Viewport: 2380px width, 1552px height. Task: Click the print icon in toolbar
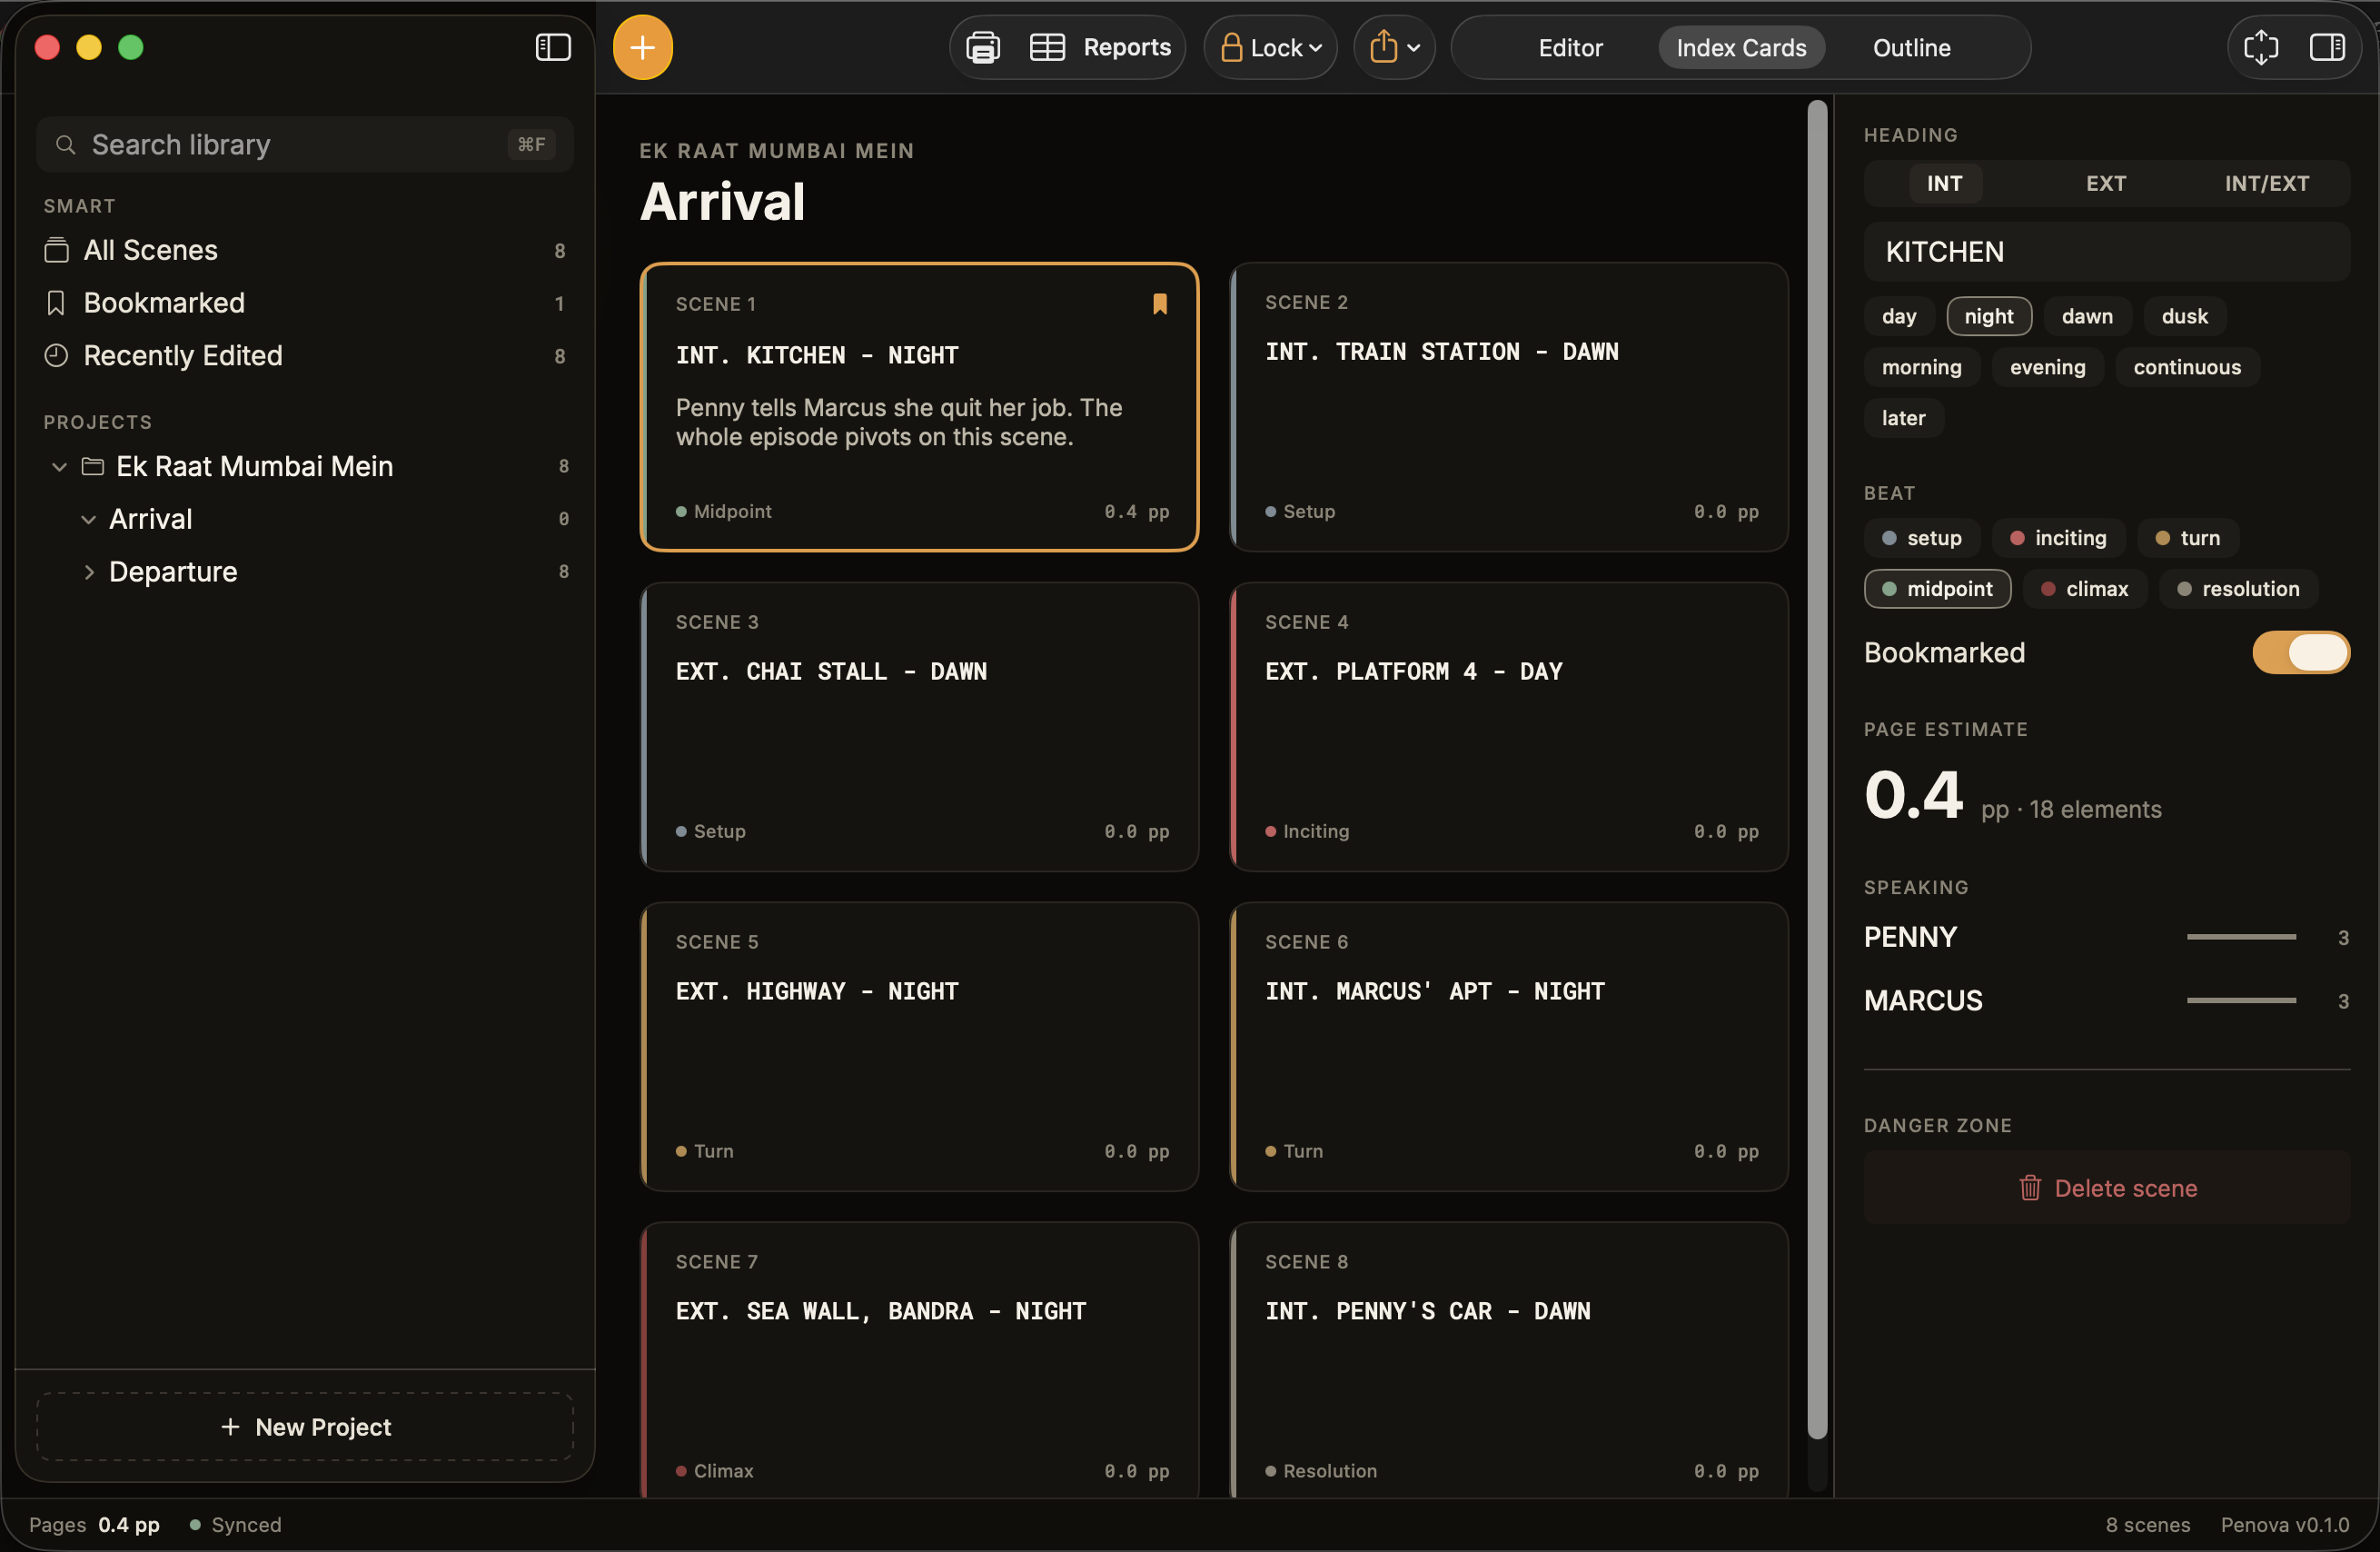pos(983,47)
